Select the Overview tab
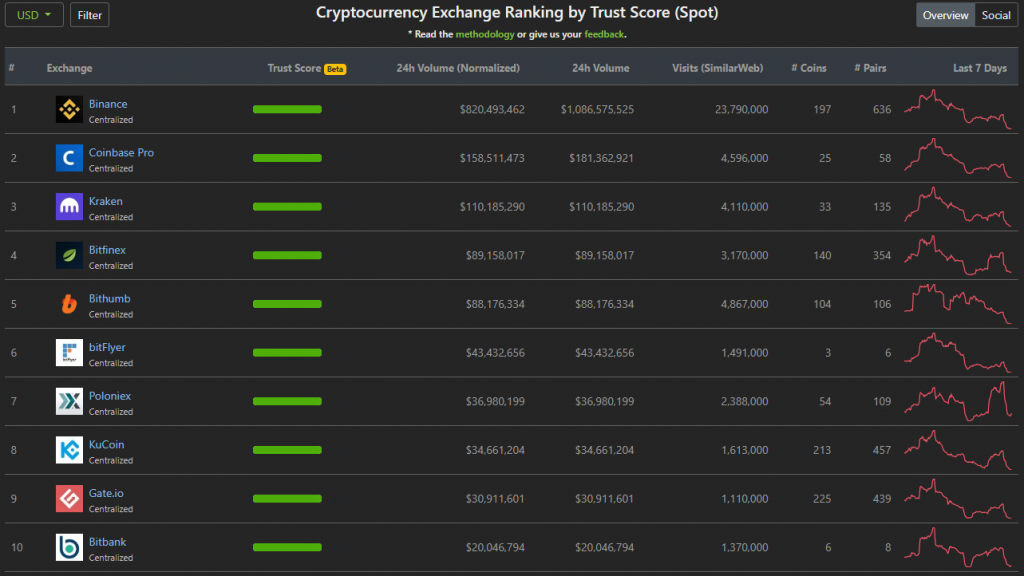Screen dimensions: 1024x576 [945, 15]
